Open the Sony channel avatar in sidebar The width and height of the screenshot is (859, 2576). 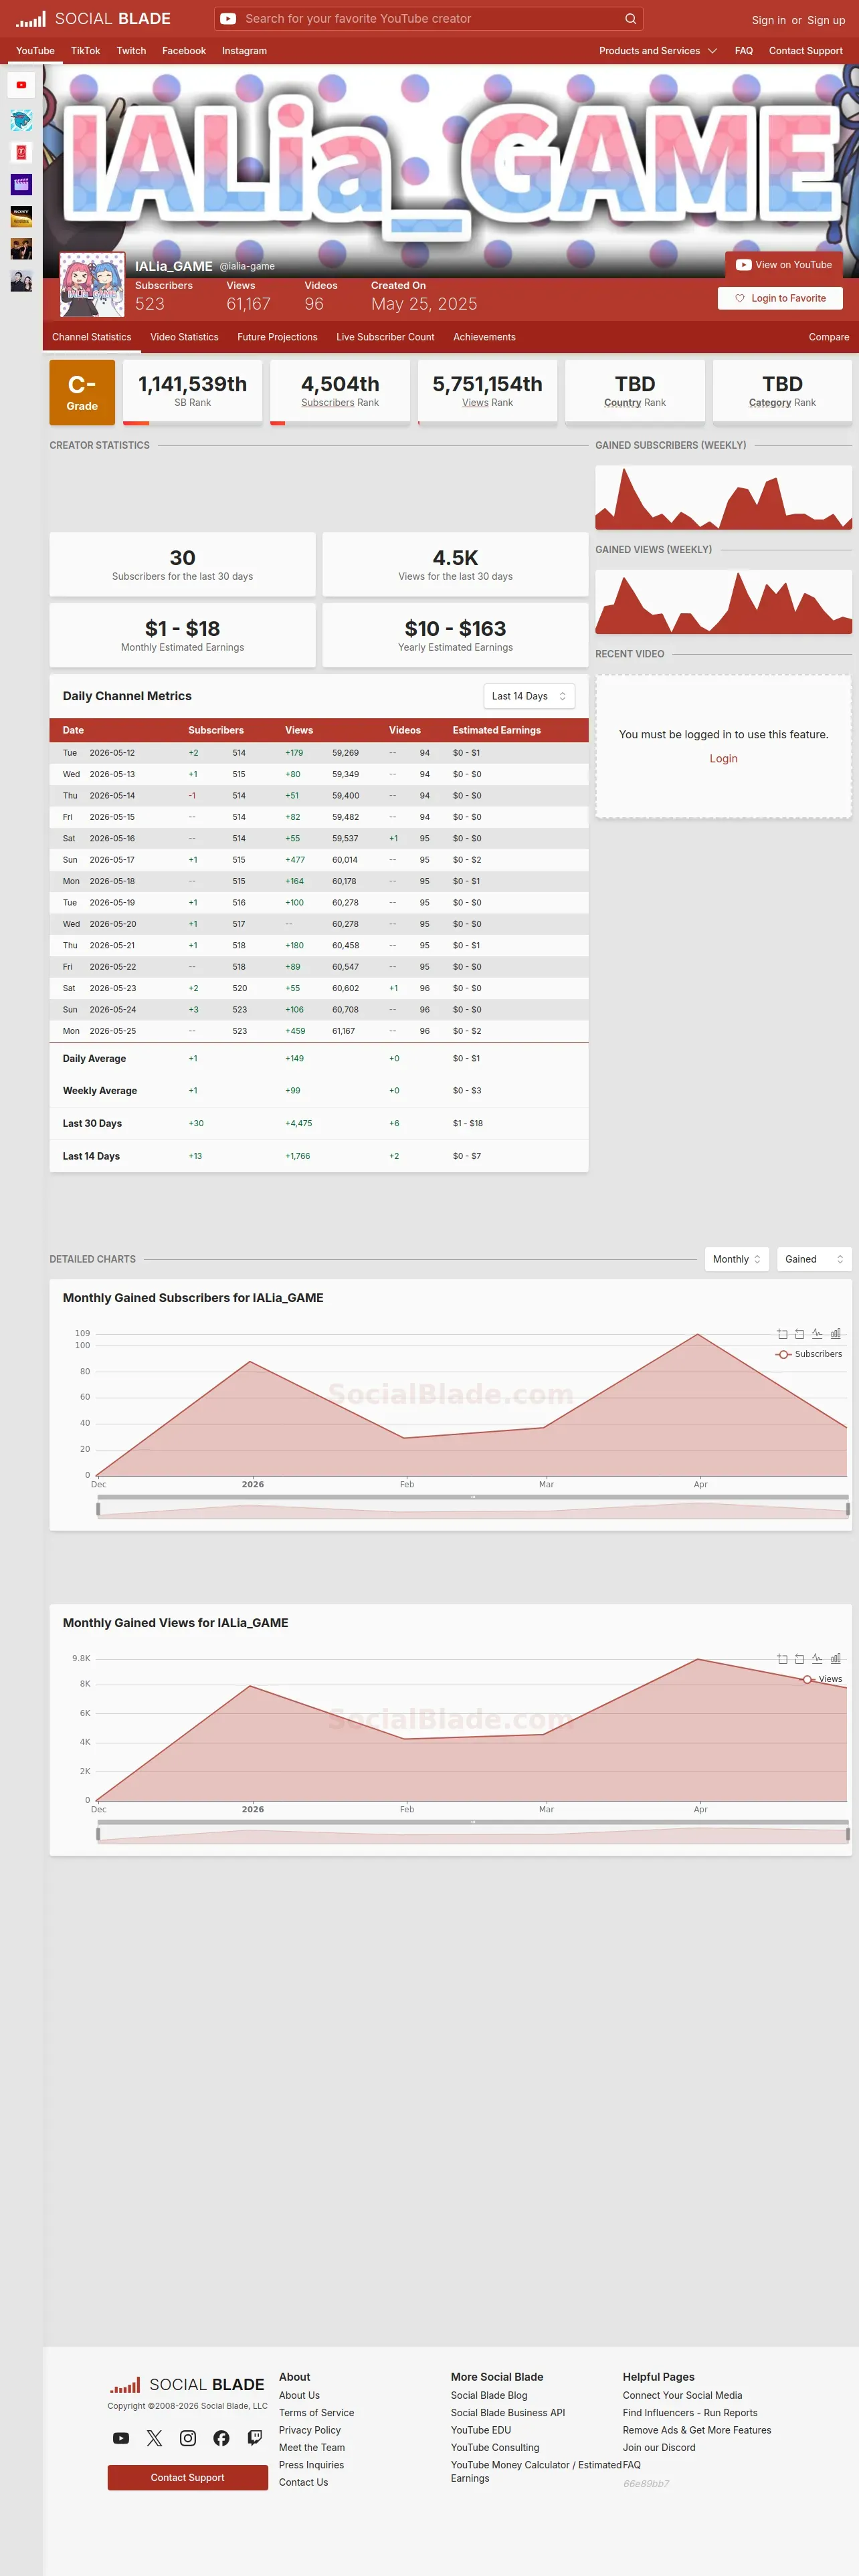pyautogui.click(x=21, y=216)
